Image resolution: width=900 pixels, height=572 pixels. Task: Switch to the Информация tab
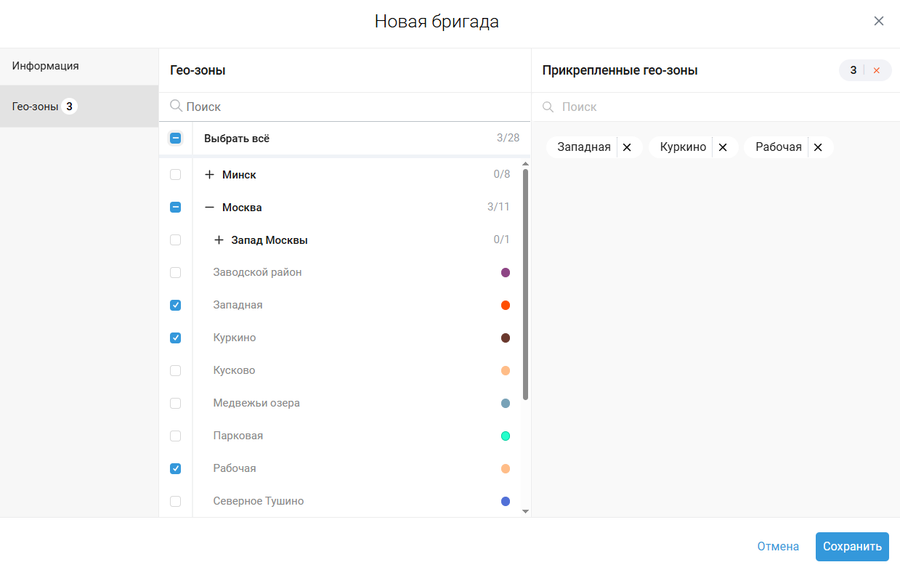tap(46, 66)
